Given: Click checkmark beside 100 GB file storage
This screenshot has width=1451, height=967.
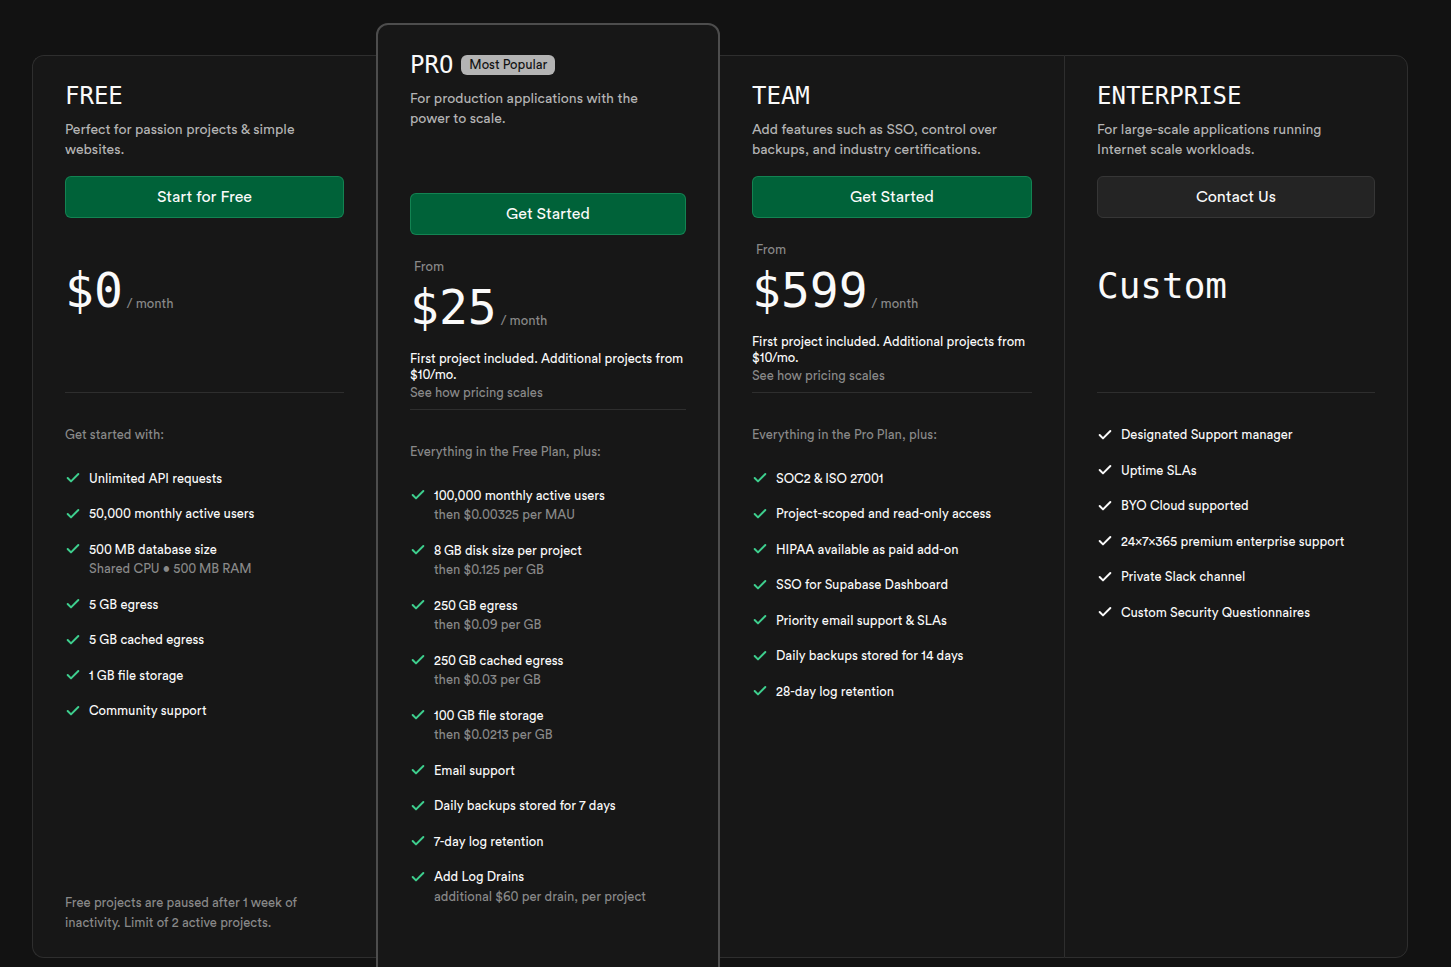Looking at the screenshot, I should 418,715.
